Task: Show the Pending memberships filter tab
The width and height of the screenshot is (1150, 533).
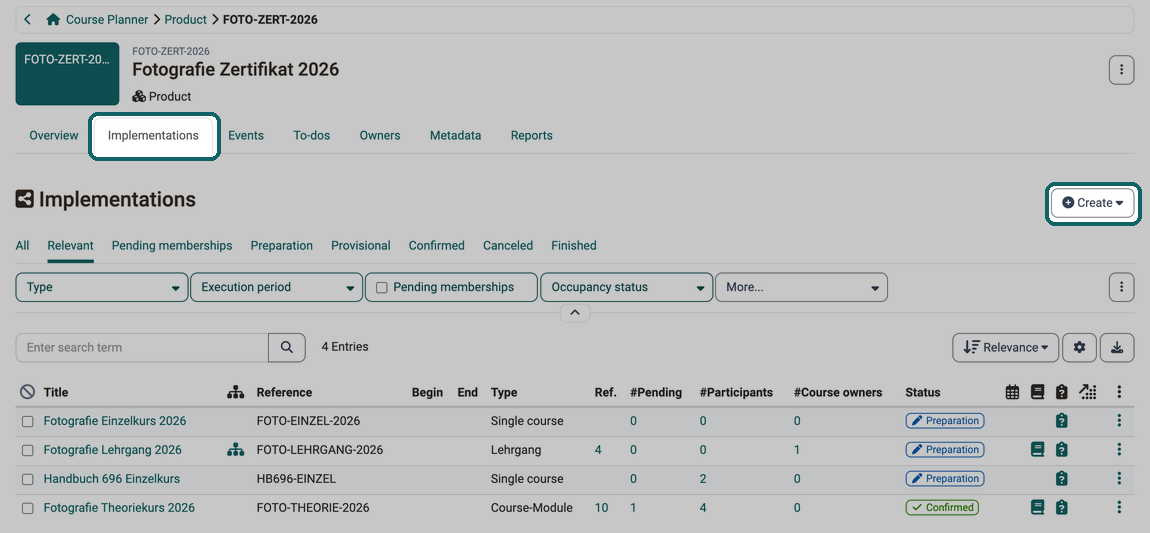Action: 172,246
